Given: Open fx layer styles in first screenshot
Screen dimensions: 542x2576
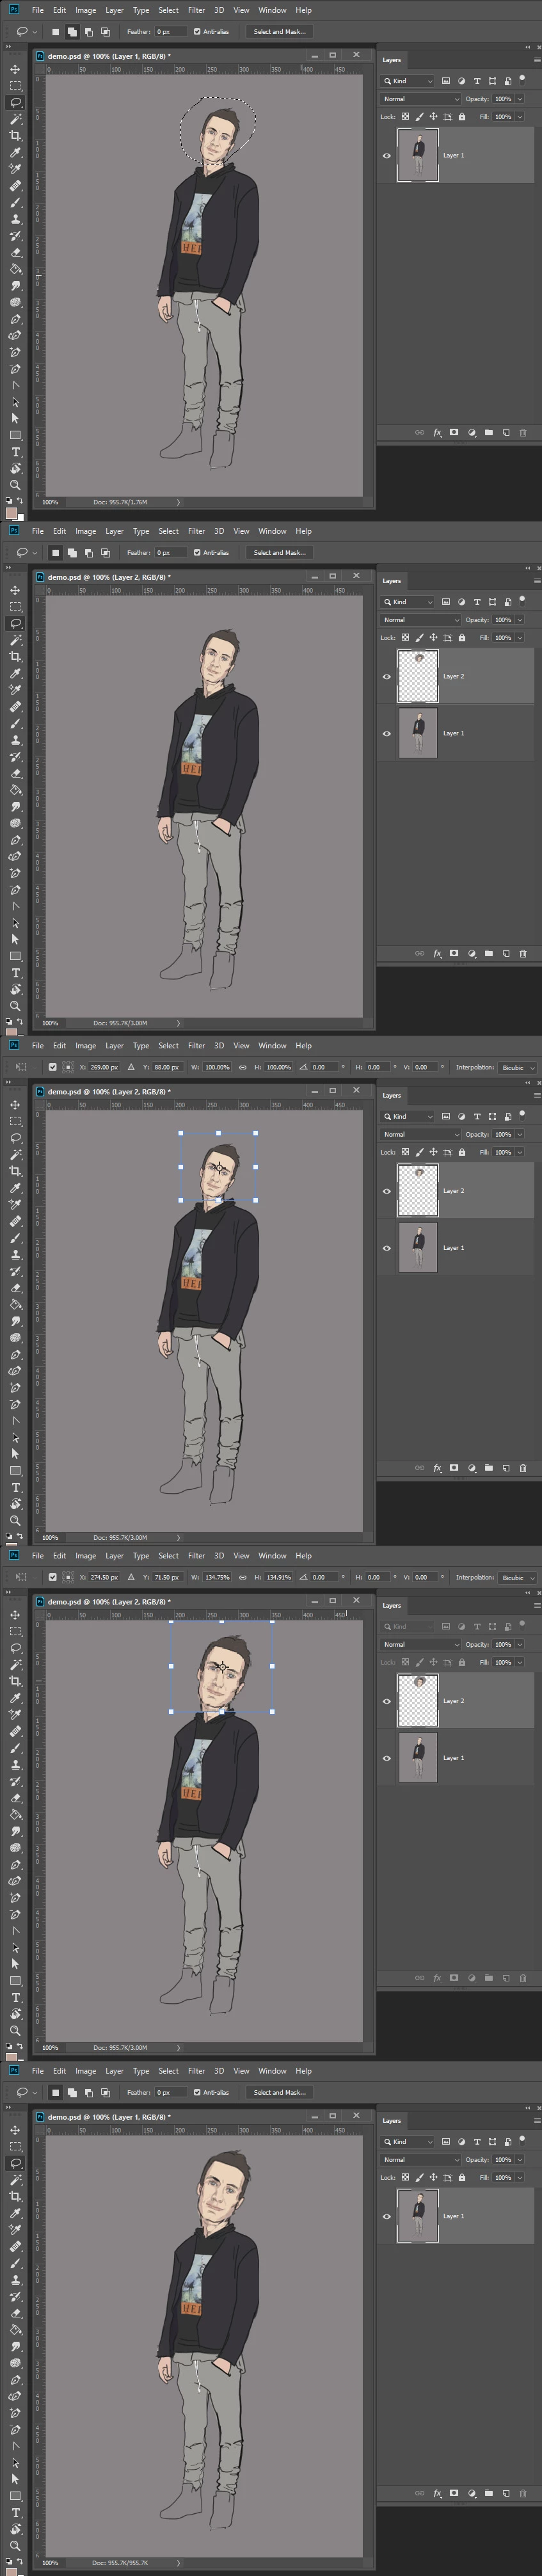Looking at the screenshot, I should pos(437,432).
